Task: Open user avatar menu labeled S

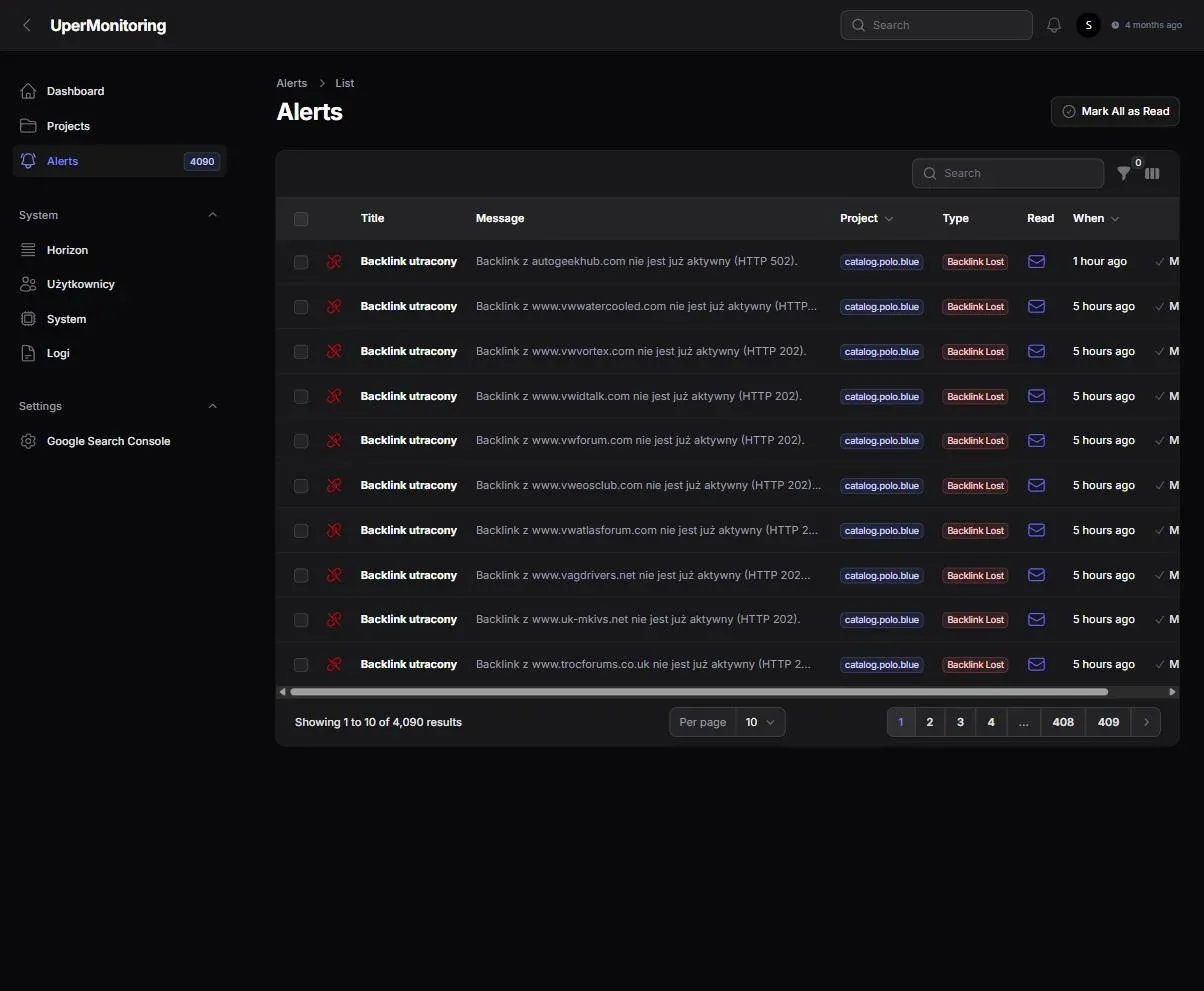Action: tap(1088, 25)
